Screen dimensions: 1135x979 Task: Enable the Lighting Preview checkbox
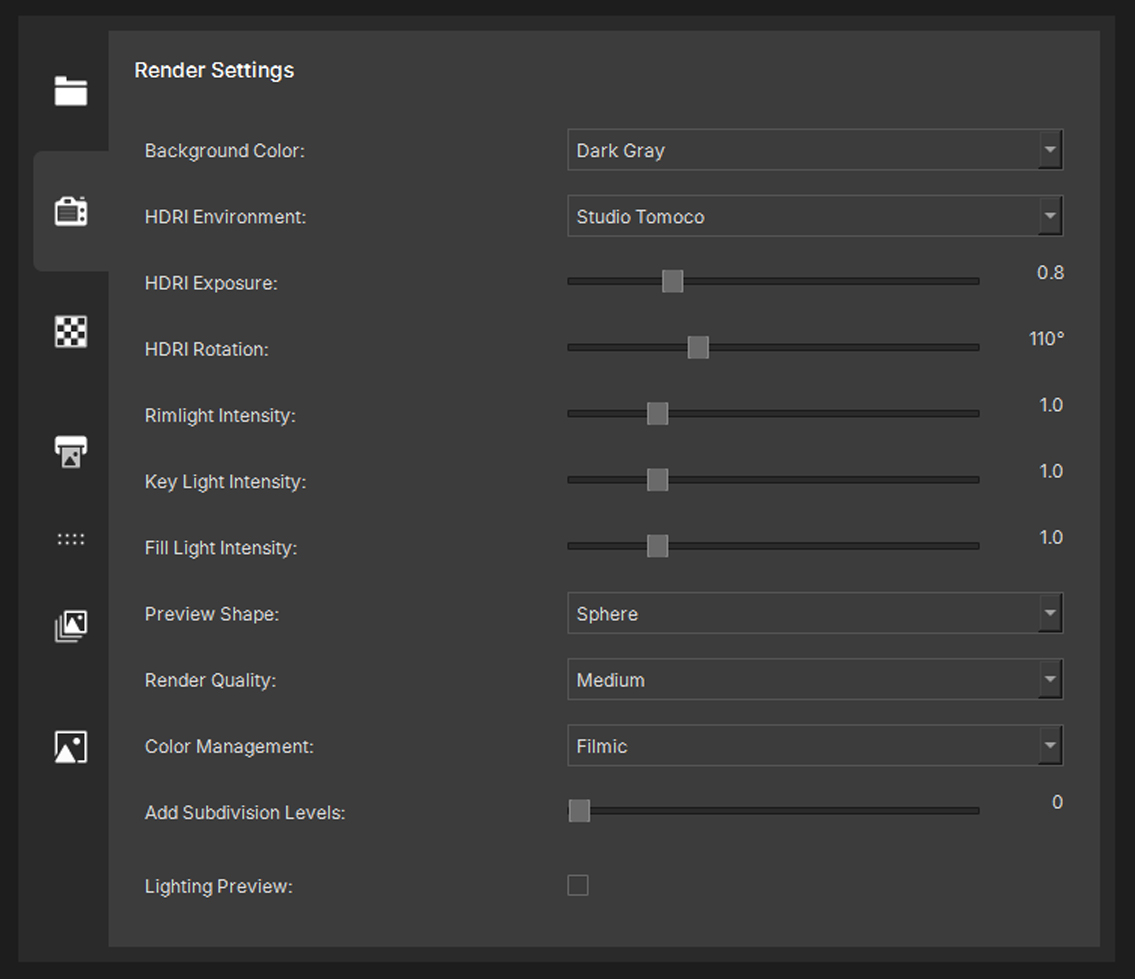coord(578,885)
